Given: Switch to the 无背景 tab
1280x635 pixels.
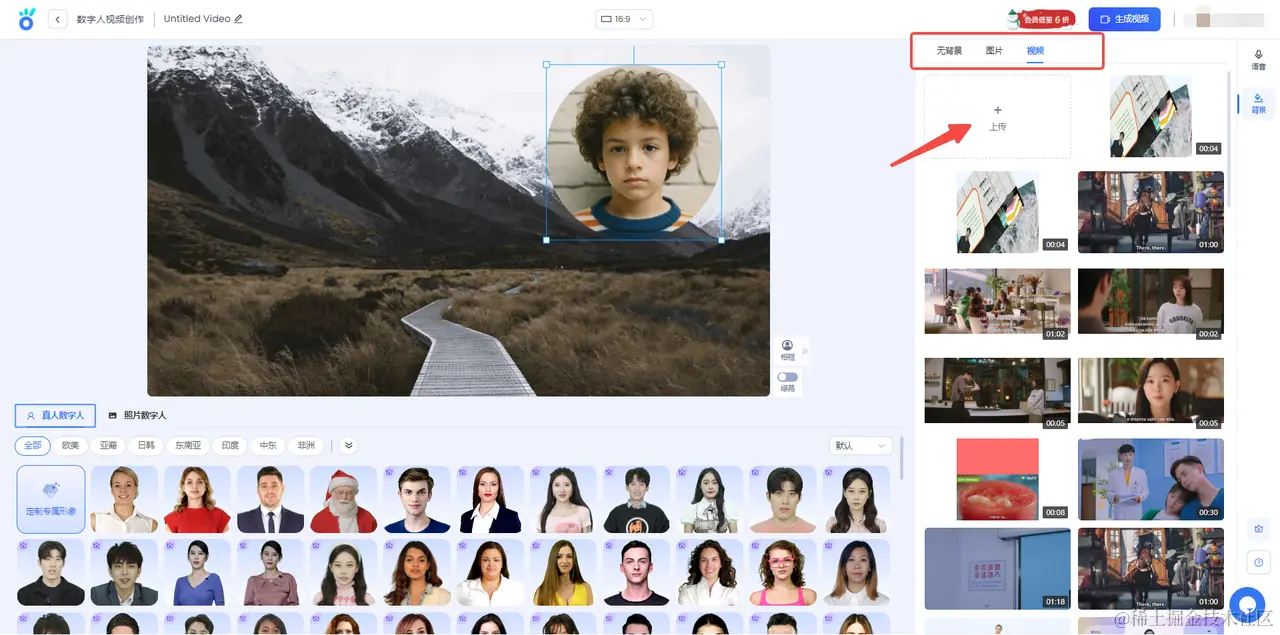Looking at the screenshot, I should pos(949,51).
